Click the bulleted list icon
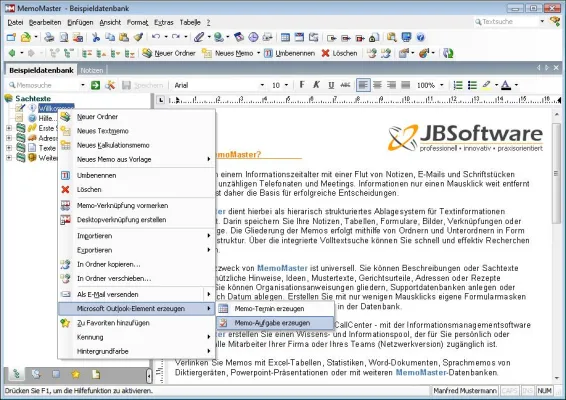Screen dimensions: 566x400 click(472, 85)
